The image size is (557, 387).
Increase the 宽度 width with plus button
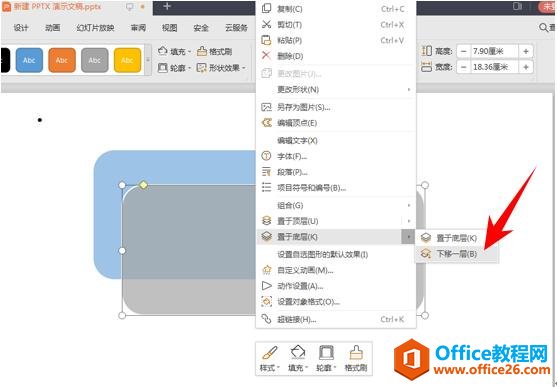[x=526, y=67]
